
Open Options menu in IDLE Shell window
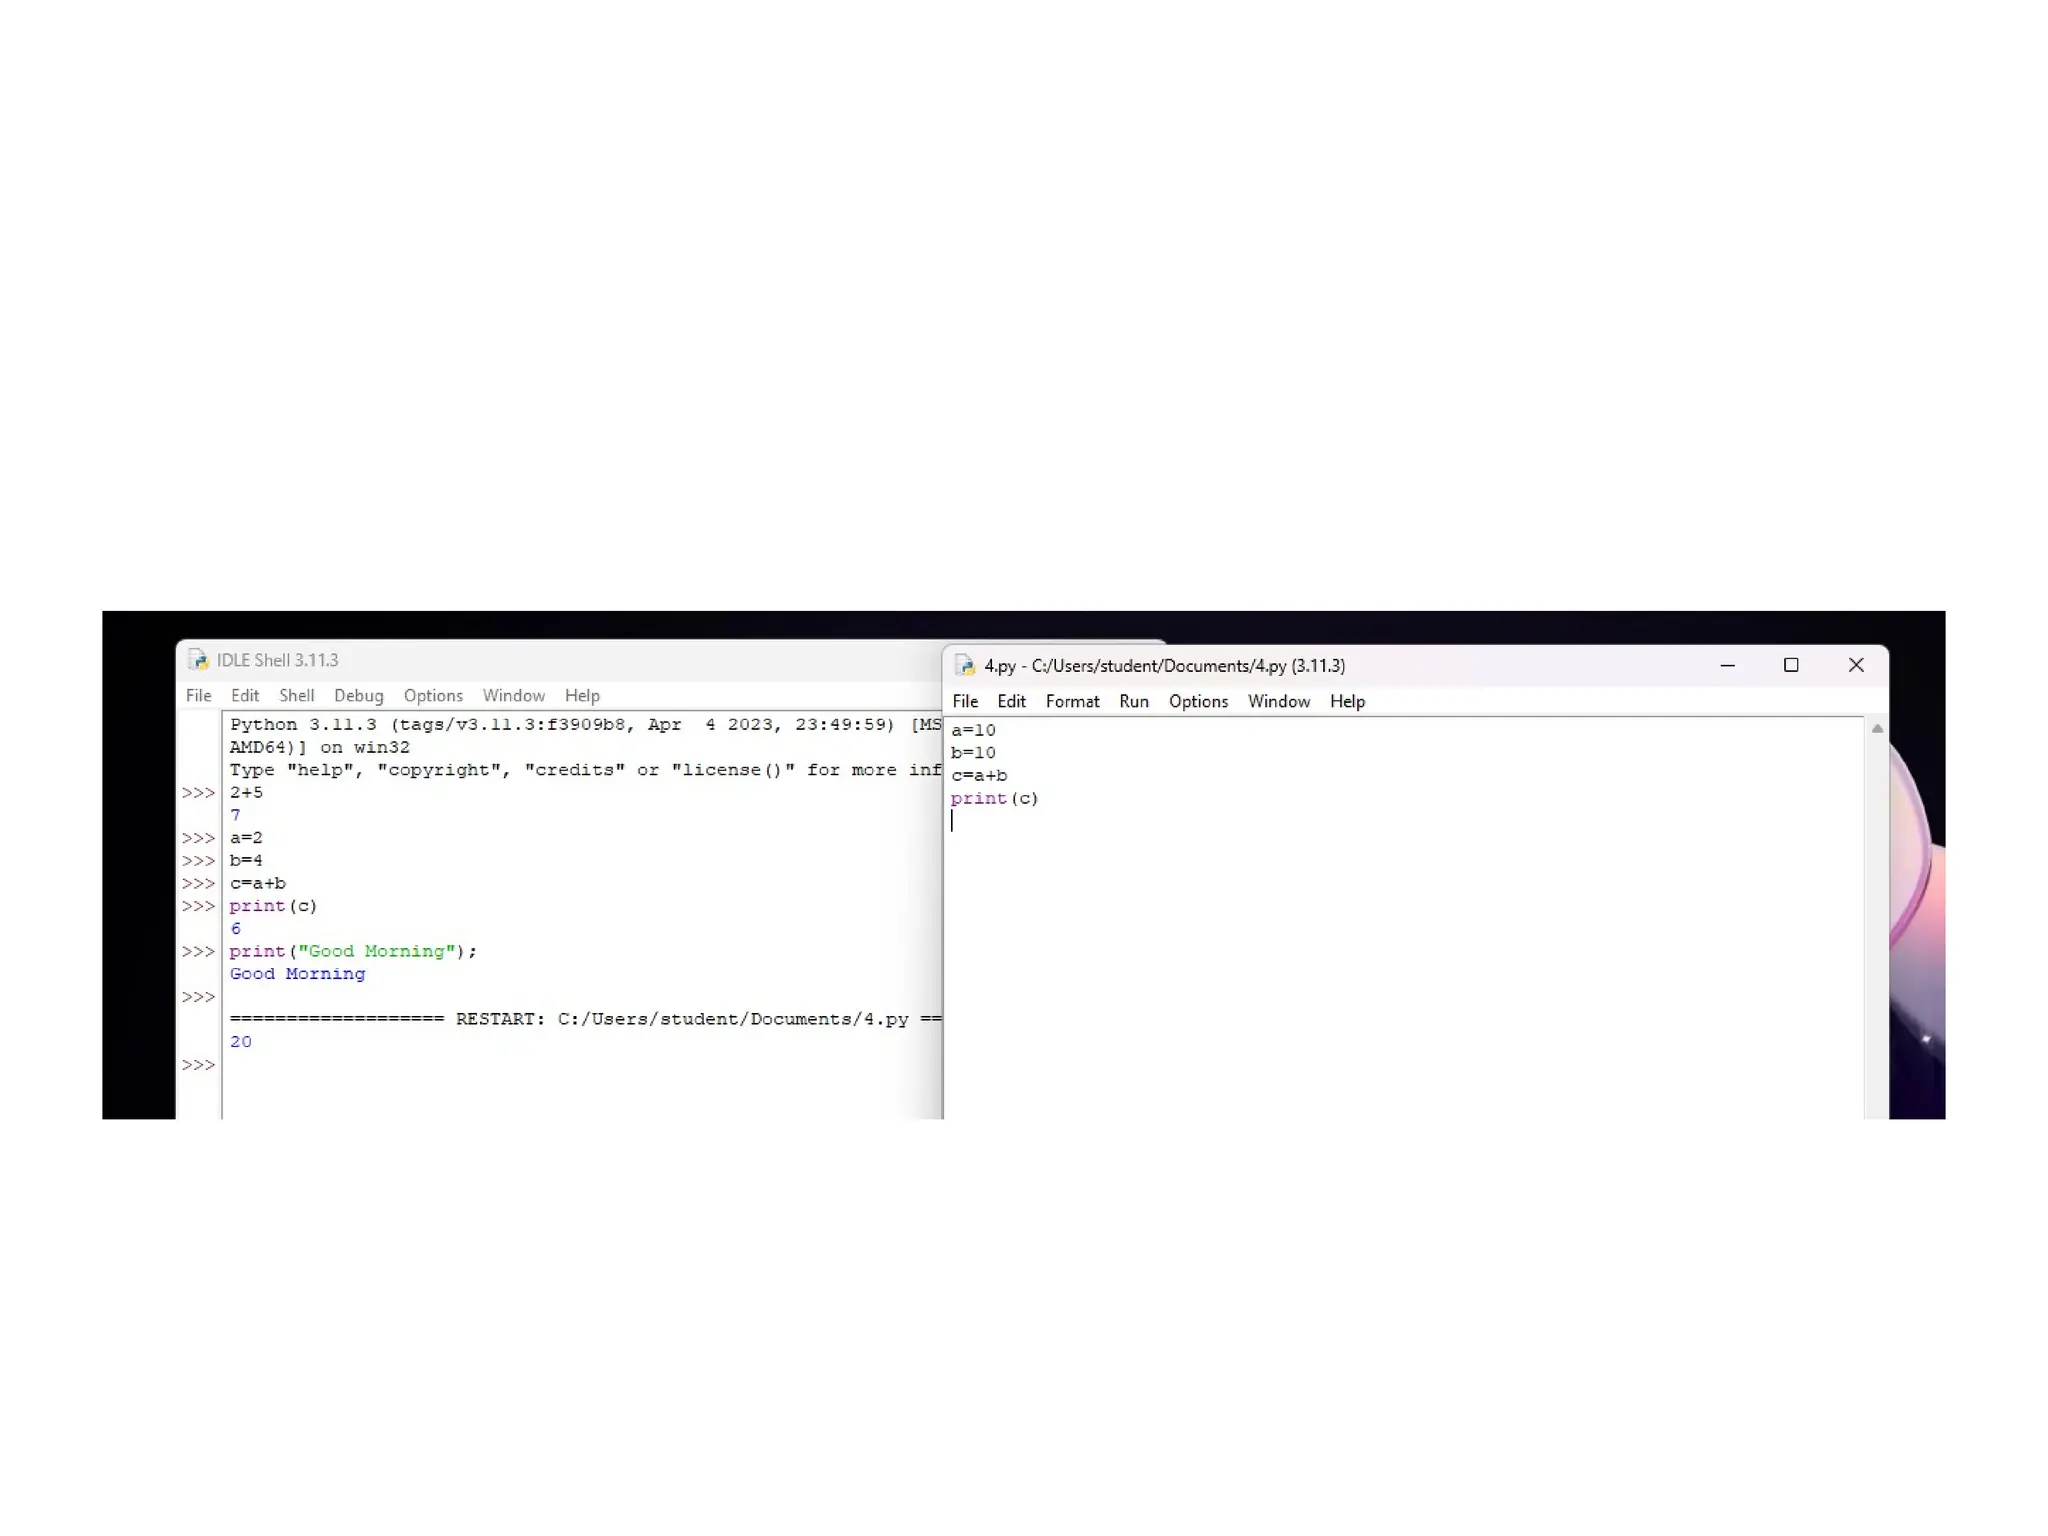pos(433,695)
